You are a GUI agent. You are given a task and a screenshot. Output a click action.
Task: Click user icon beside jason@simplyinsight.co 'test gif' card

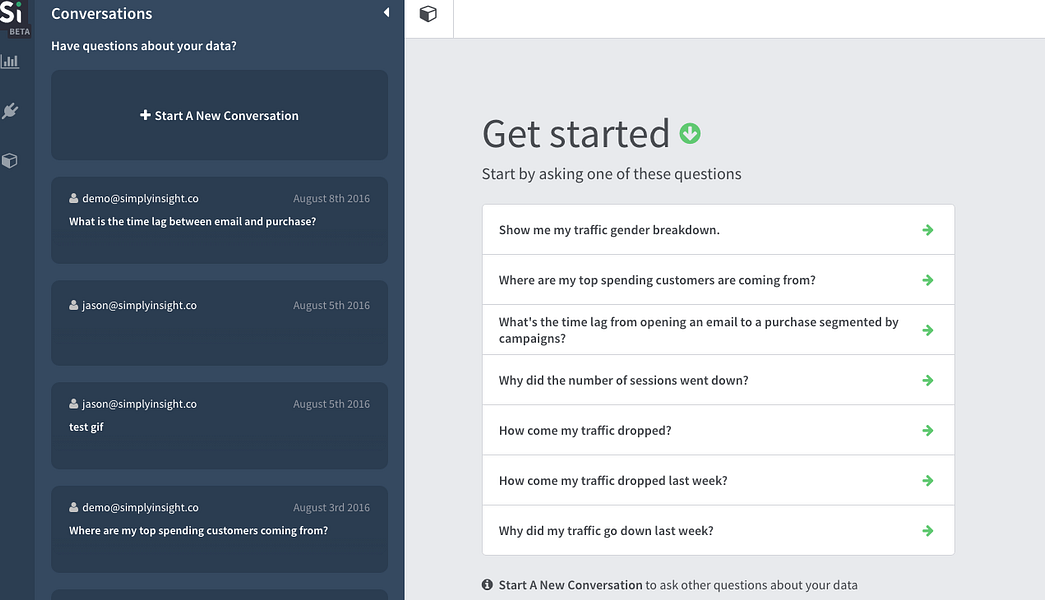click(x=73, y=403)
